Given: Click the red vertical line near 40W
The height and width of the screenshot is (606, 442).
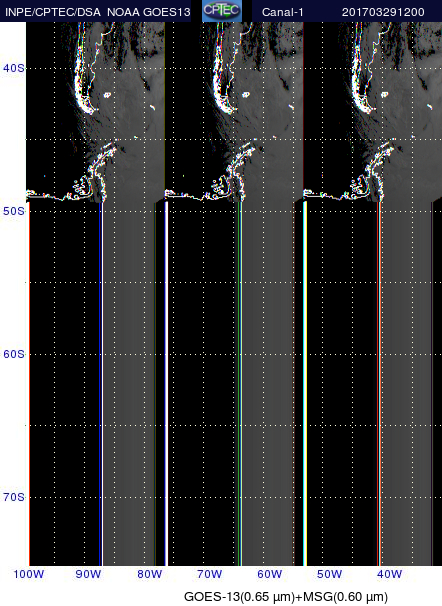Looking at the screenshot, I should click(377, 384).
